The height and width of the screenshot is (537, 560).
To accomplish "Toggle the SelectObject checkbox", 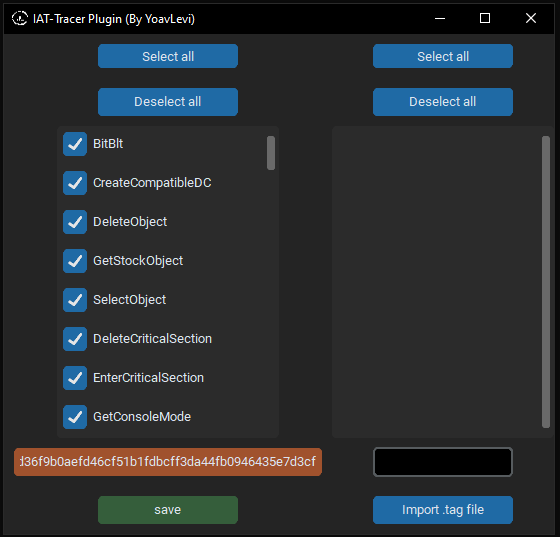I will 75,300.
